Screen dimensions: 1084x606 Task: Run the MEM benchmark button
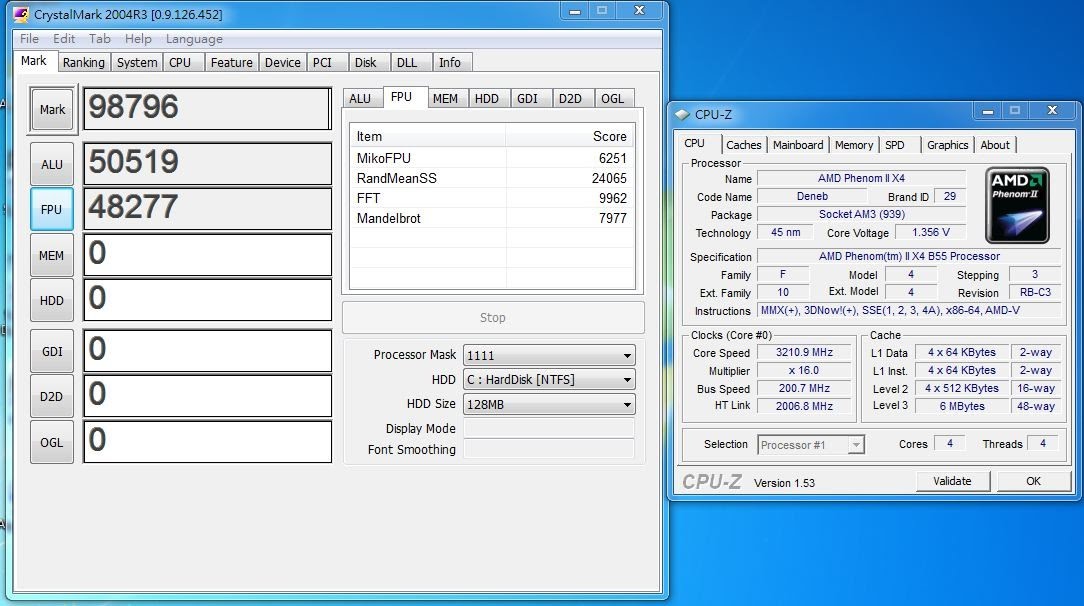(52, 255)
